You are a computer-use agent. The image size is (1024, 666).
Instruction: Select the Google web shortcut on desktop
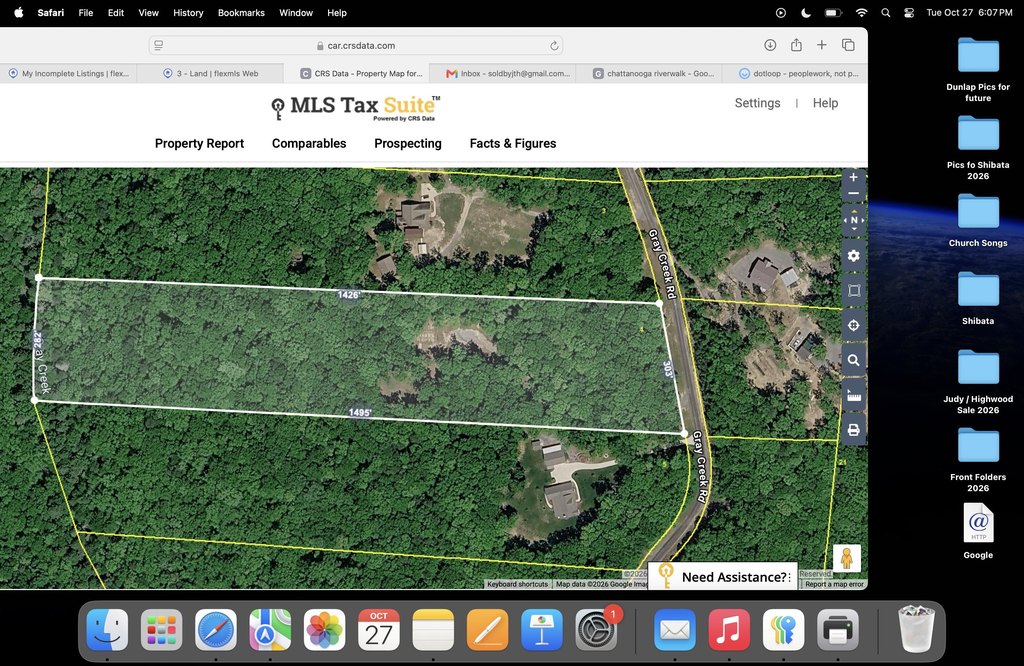tap(978, 531)
